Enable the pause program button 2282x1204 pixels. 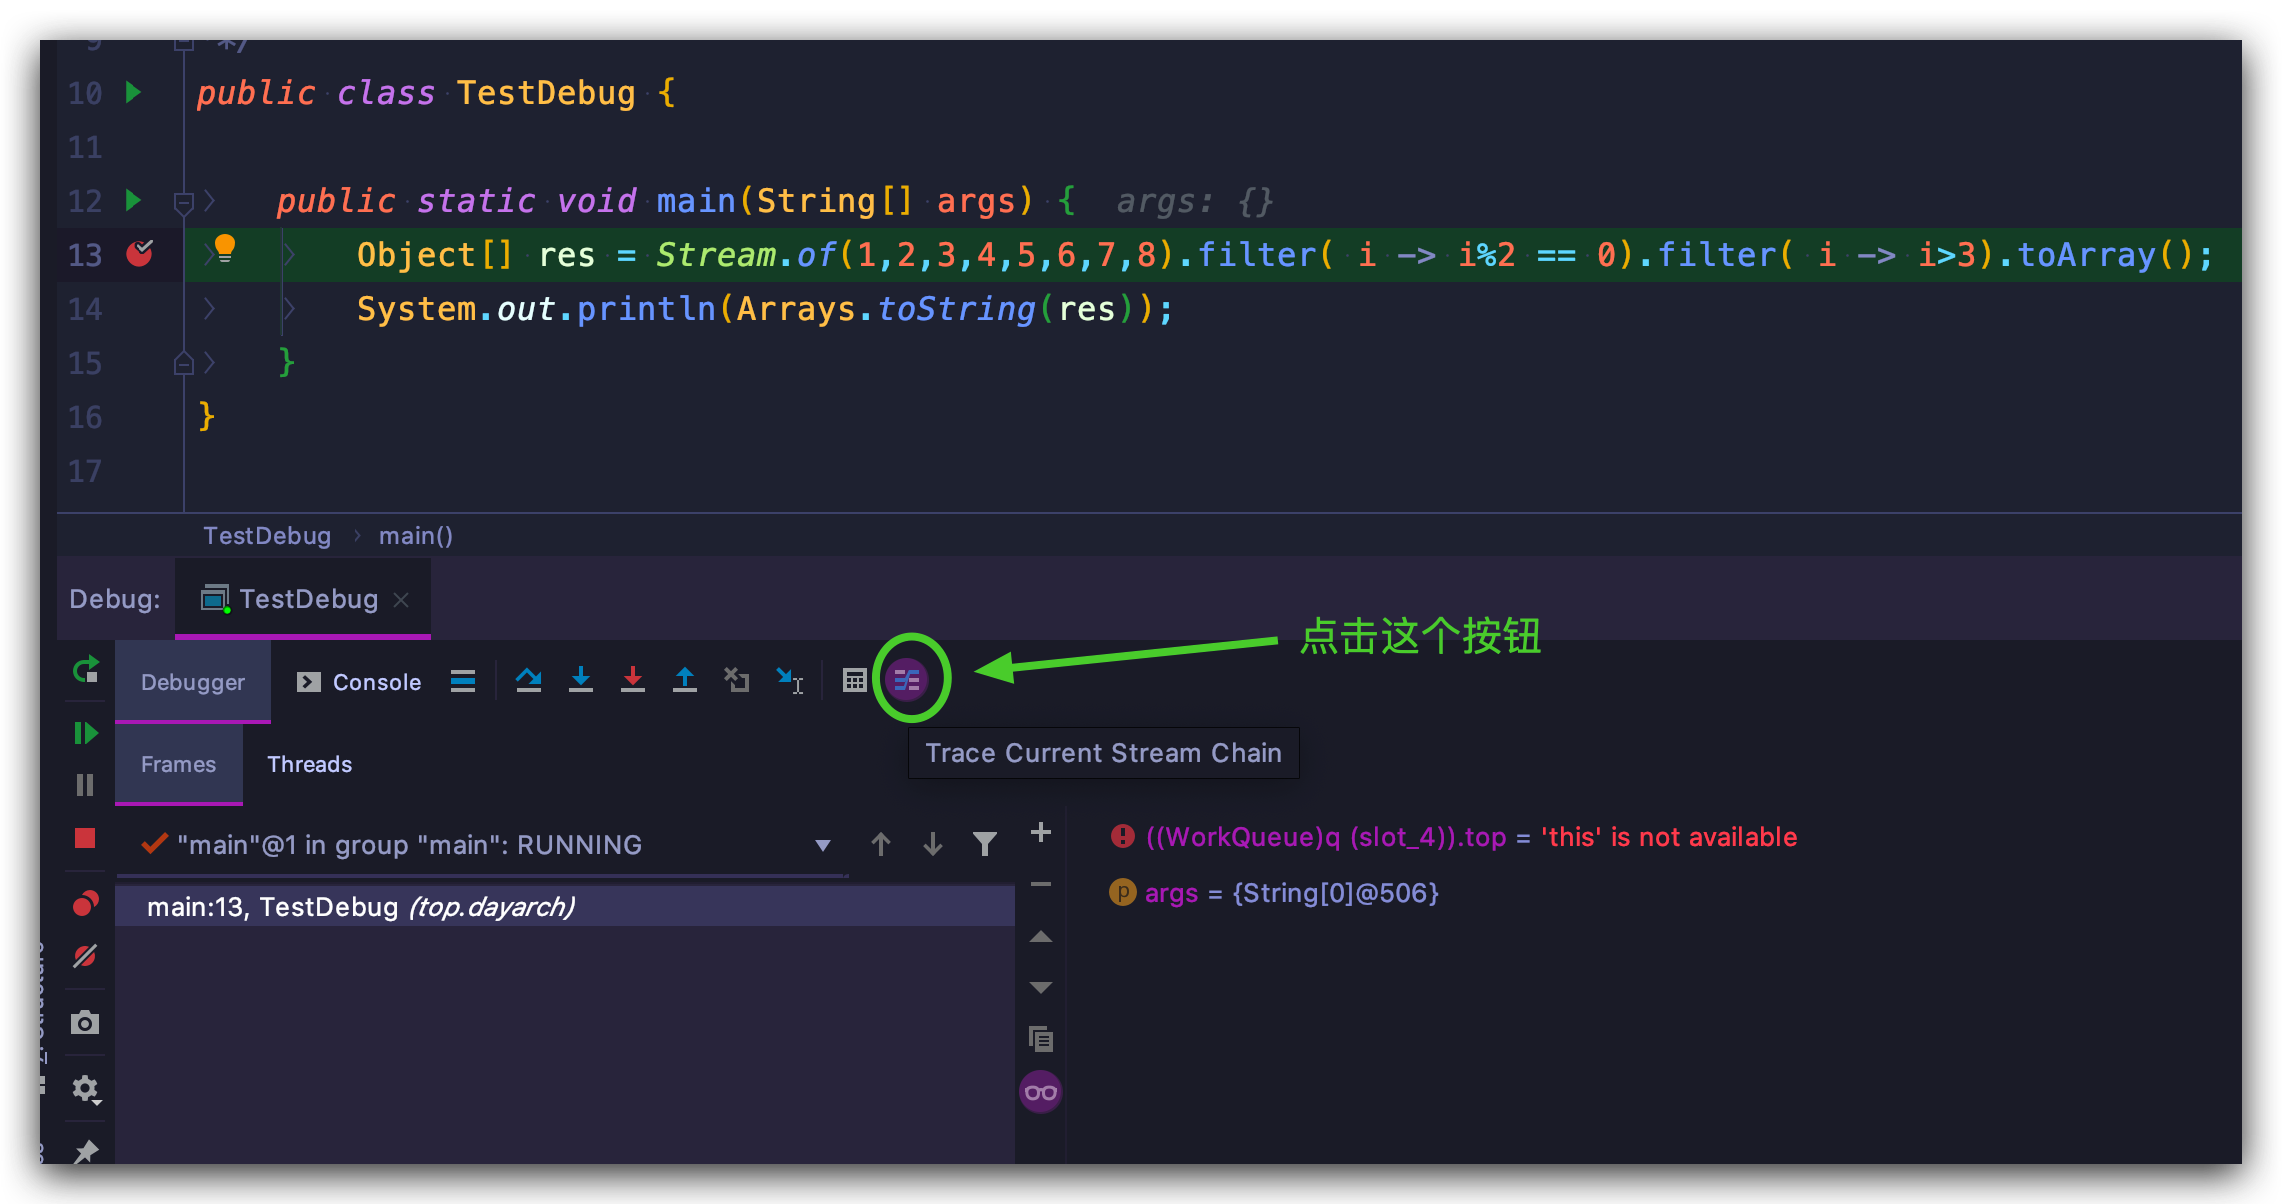coord(86,786)
